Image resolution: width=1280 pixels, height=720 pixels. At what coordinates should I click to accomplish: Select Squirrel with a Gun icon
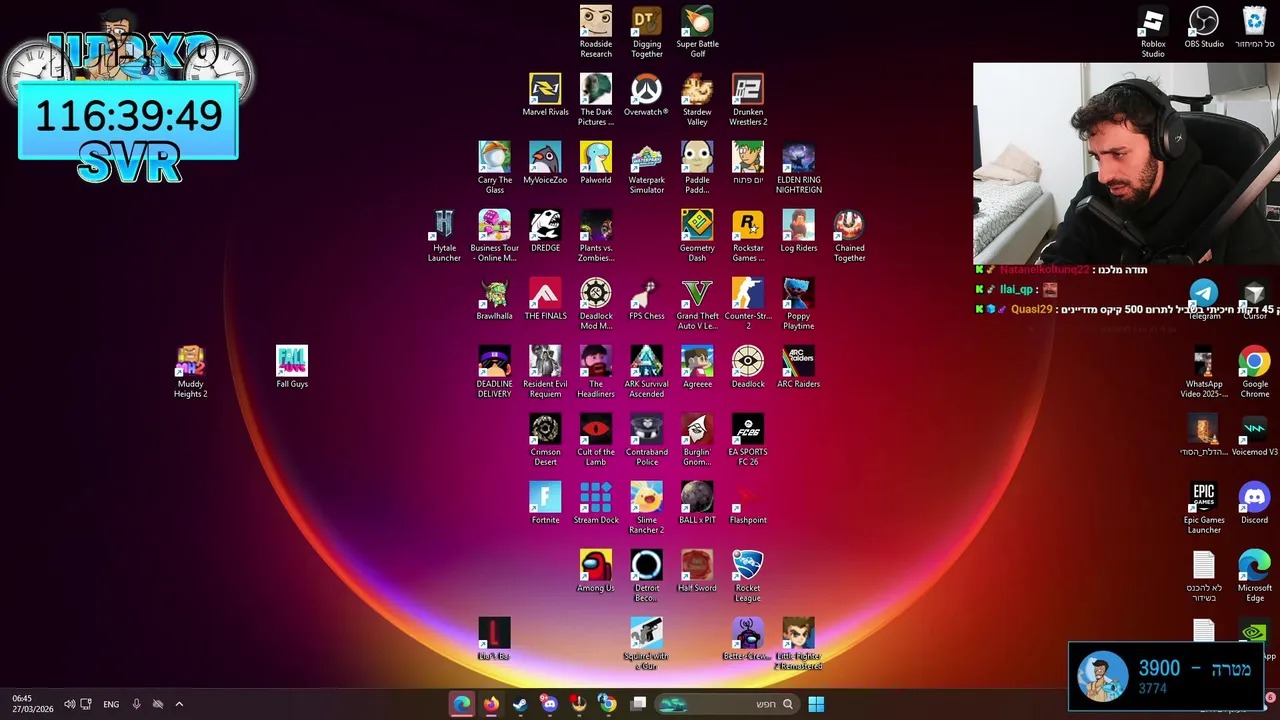[647, 644]
